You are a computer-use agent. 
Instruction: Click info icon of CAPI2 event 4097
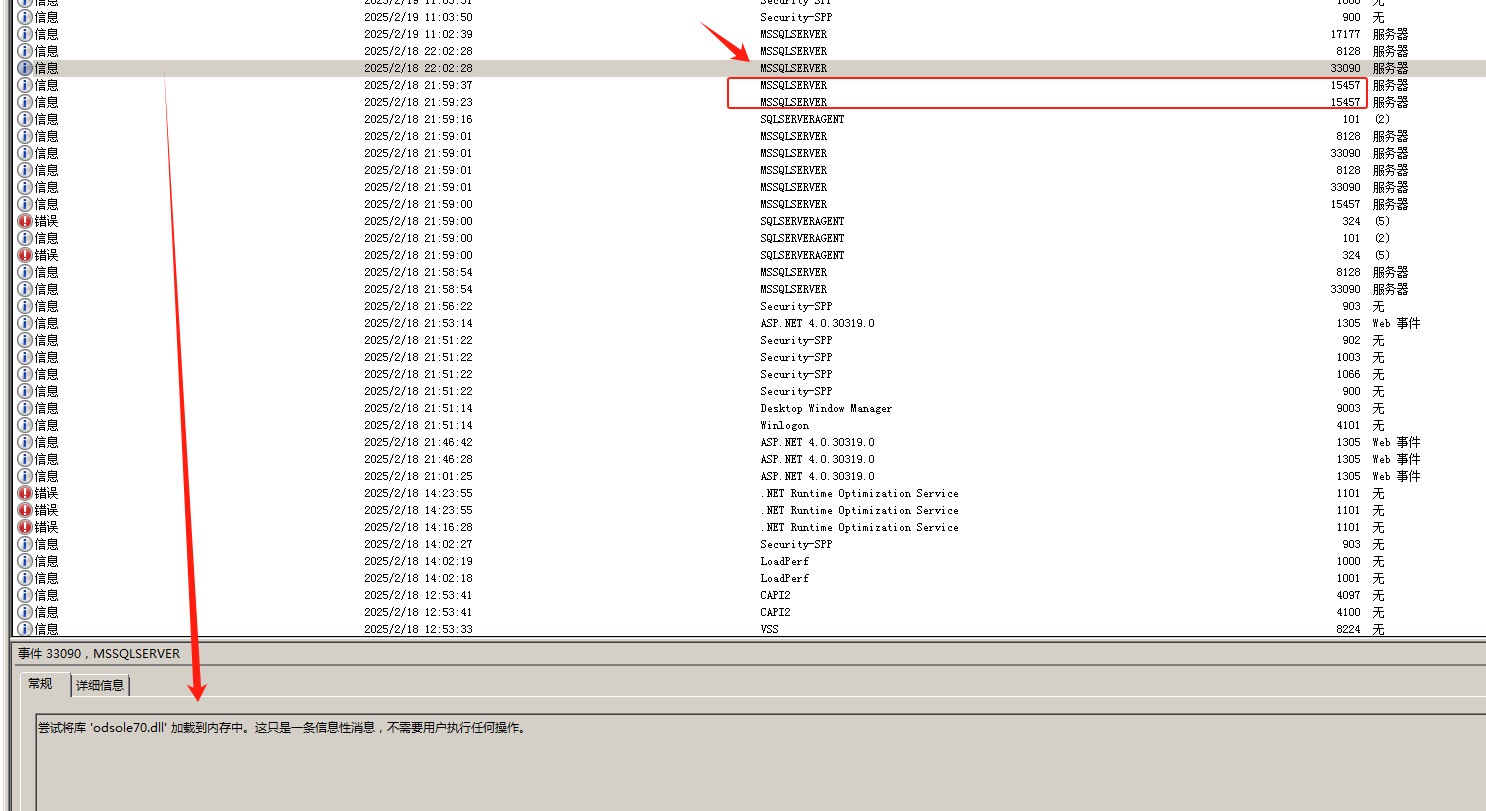(25, 595)
